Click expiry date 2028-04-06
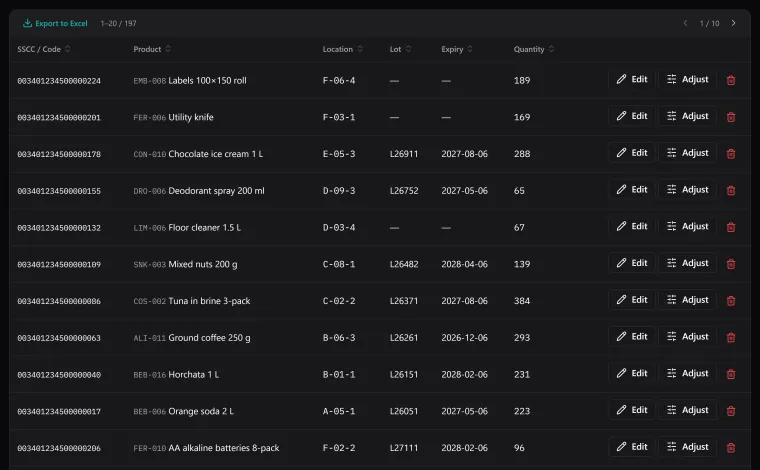760x470 pixels. (464, 264)
